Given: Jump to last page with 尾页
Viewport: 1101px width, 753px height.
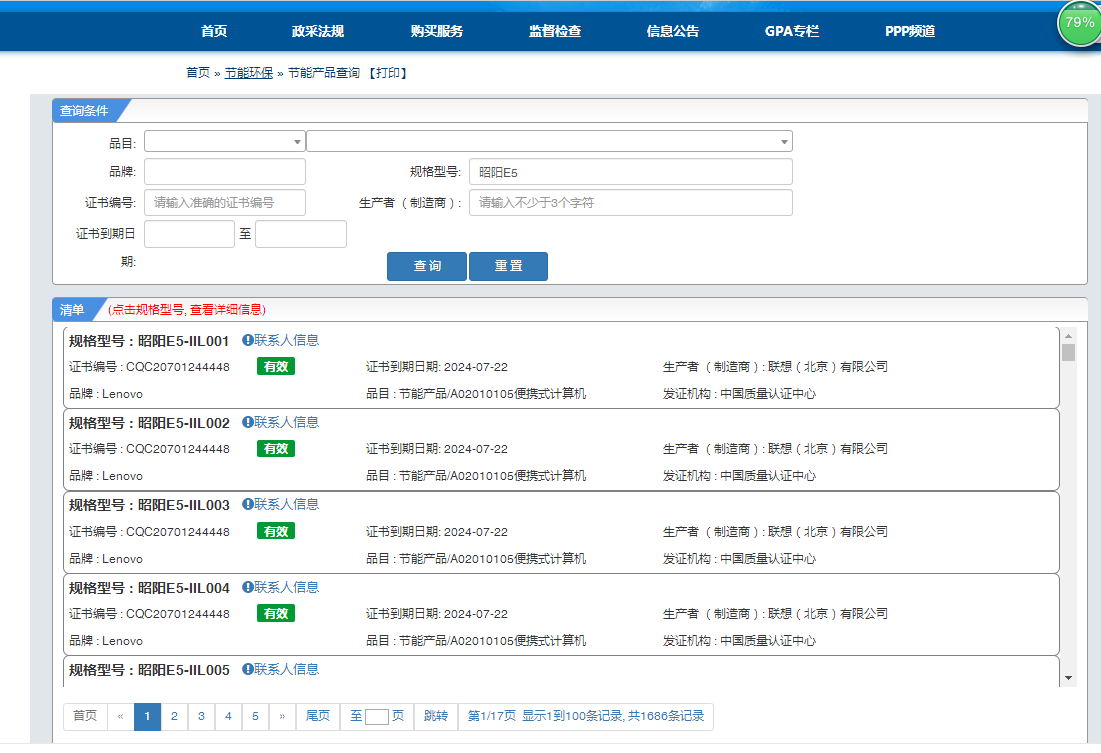Looking at the screenshot, I should tap(317, 716).
